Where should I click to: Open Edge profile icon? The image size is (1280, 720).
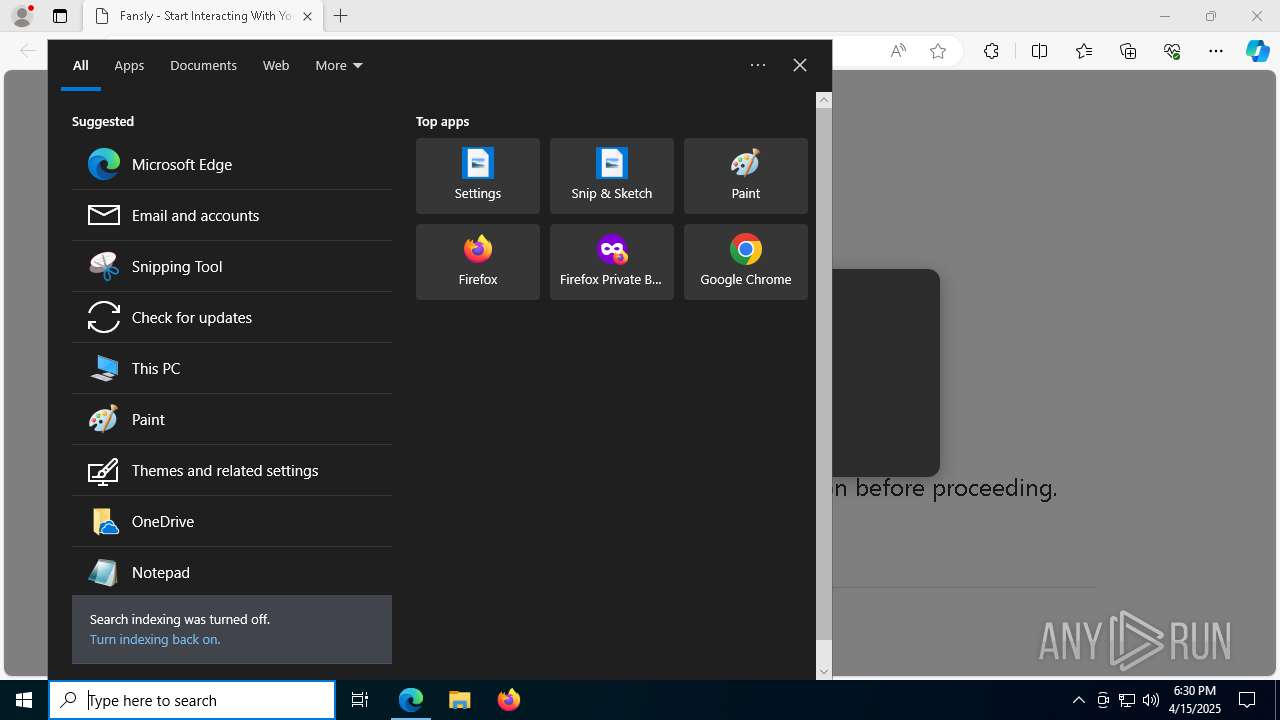click(x=22, y=16)
